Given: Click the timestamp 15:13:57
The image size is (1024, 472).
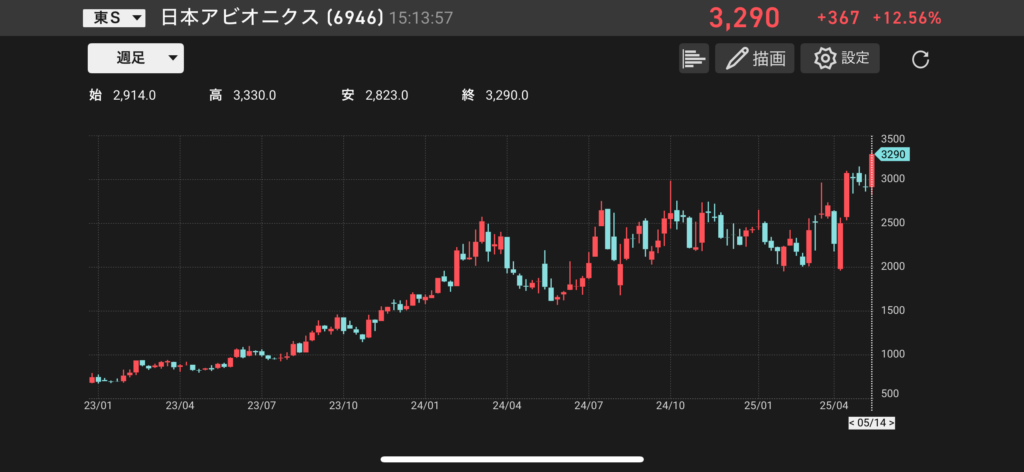Looking at the screenshot, I should click(x=421, y=18).
